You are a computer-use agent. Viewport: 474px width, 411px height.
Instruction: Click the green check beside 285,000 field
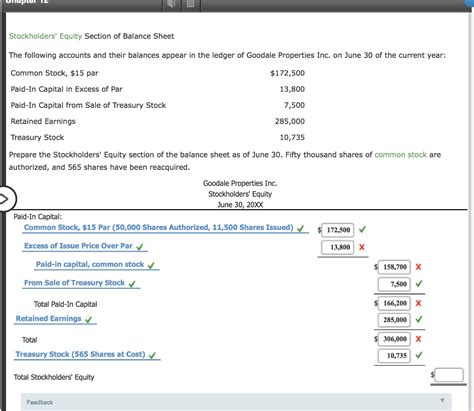[419, 319]
